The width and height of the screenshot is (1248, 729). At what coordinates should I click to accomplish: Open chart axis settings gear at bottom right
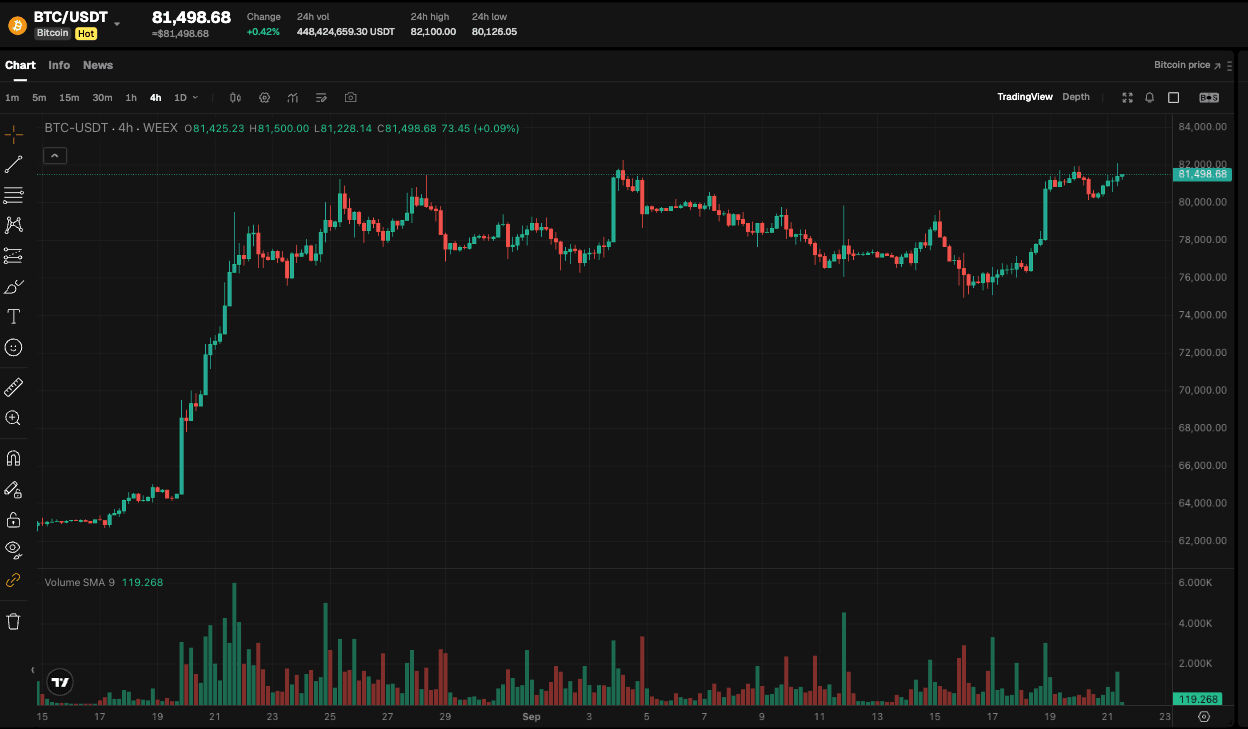pyautogui.click(x=1204, y=716)
